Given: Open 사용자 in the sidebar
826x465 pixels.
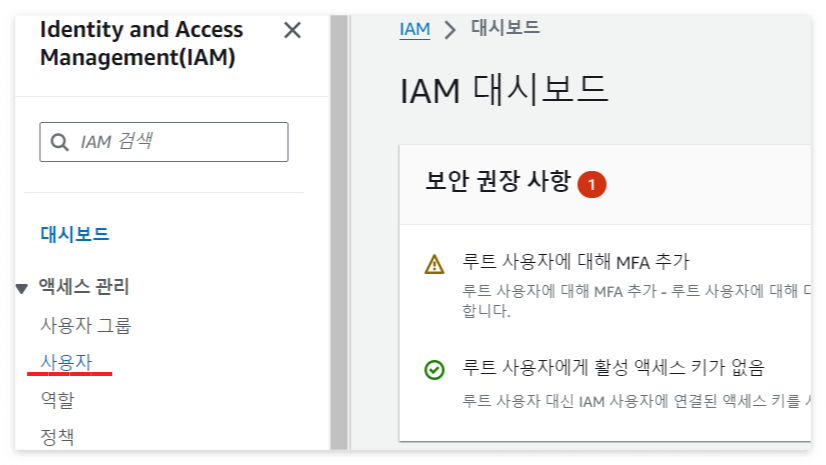Looking at the screenshot, I should (x=66, y=362).
